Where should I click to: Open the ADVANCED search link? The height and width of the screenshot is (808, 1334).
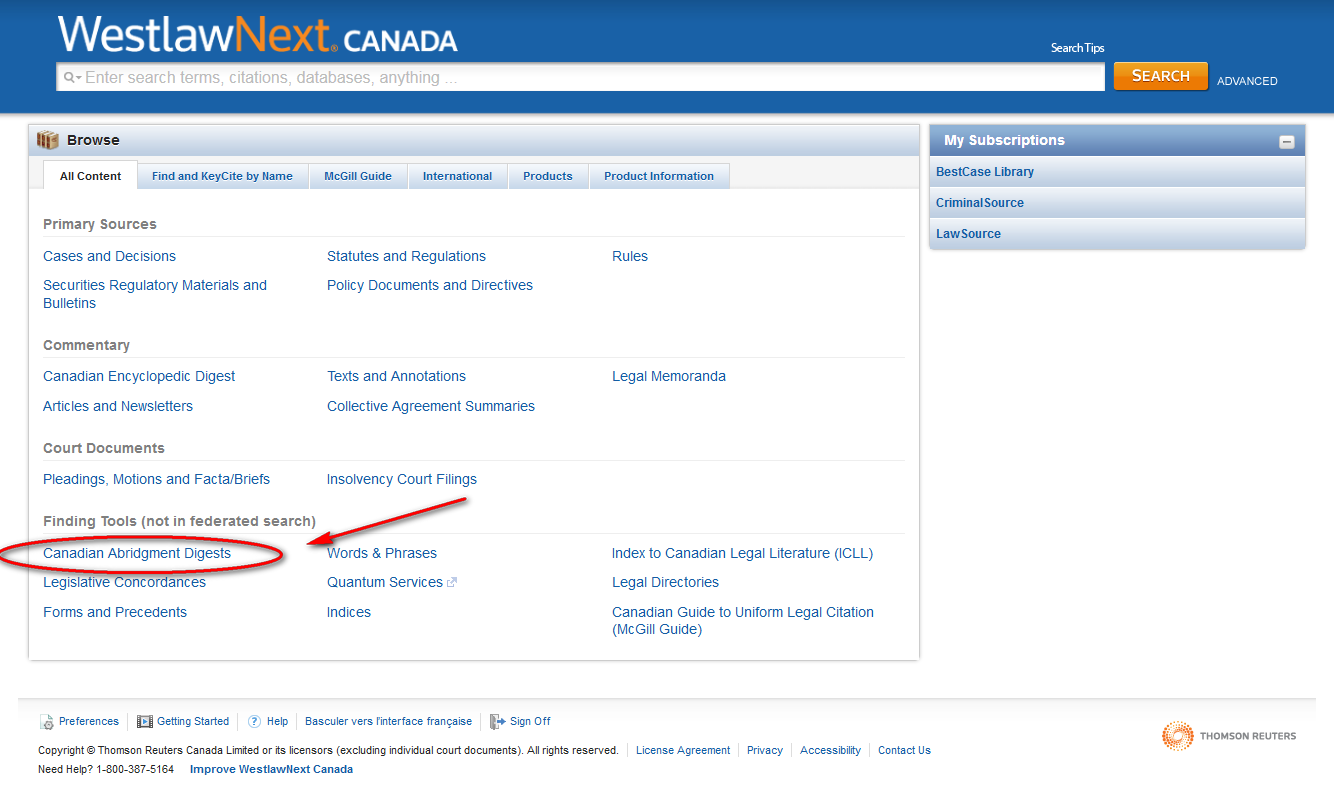tap(1247, 81)
